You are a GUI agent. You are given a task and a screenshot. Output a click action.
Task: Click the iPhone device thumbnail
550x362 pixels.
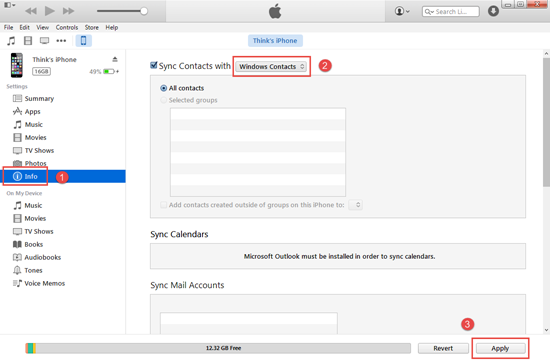click(x=16, y=65)
